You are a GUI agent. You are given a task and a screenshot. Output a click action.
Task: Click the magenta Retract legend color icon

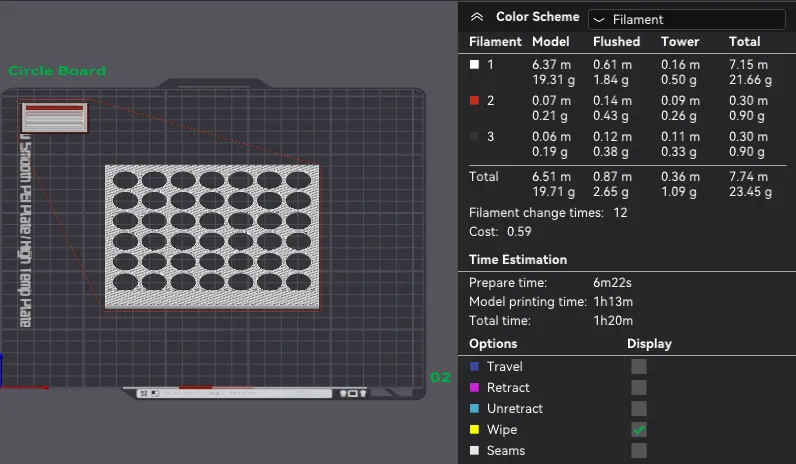(x=474, y=387)
